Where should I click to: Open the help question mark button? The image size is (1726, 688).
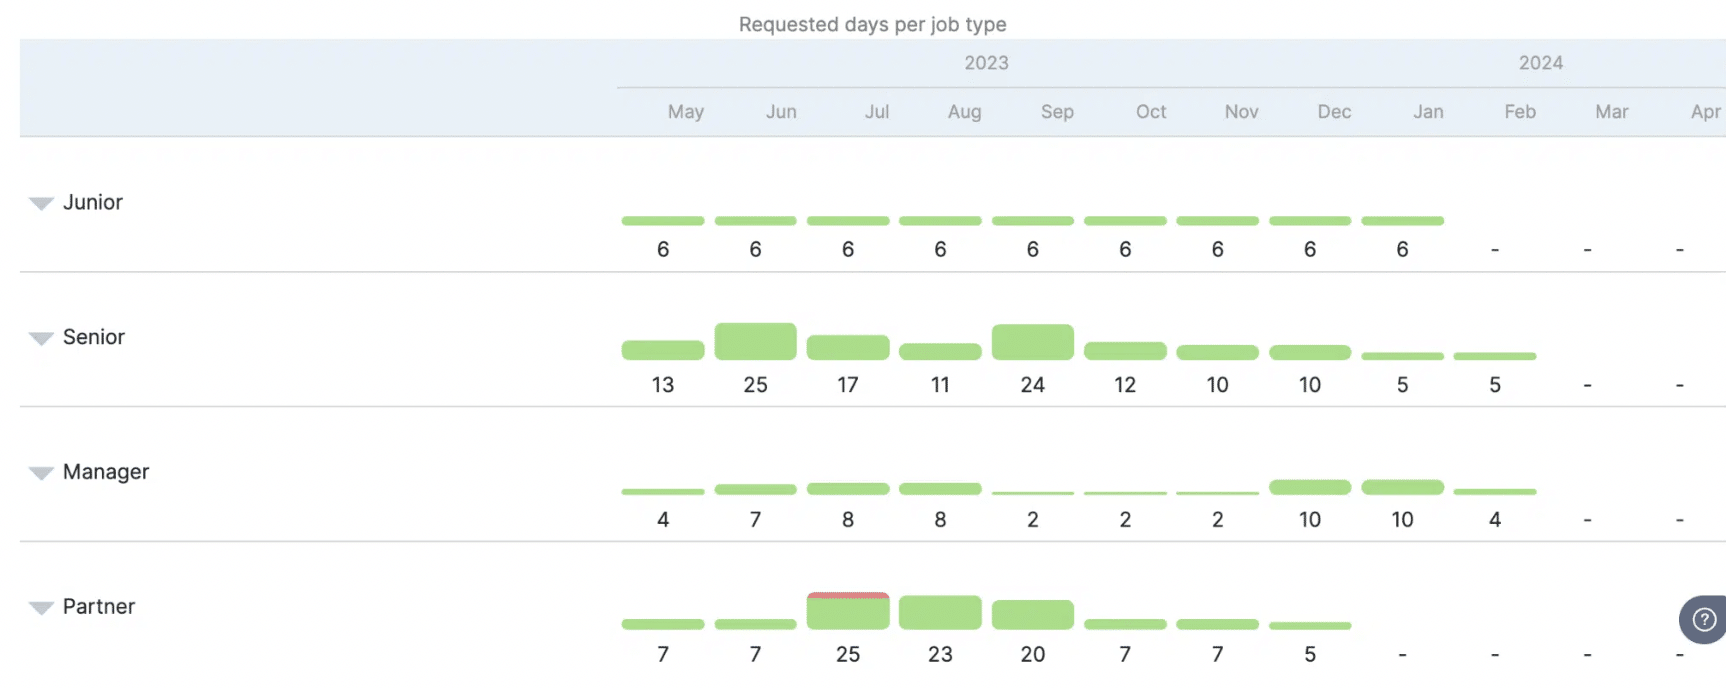(x=1704, y=620)
